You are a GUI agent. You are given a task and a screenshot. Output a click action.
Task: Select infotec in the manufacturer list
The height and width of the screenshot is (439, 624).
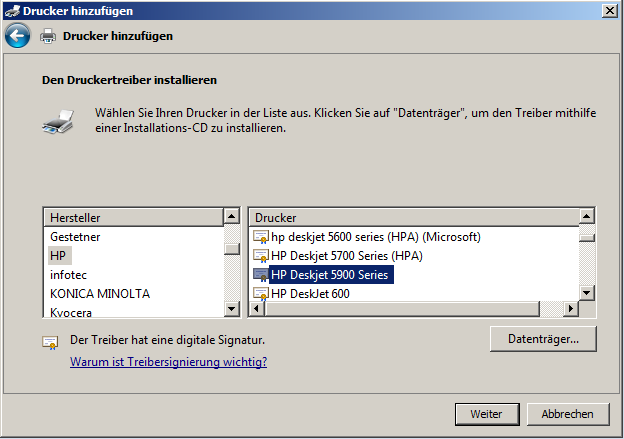pyautogui.click(x=69, y=274)
